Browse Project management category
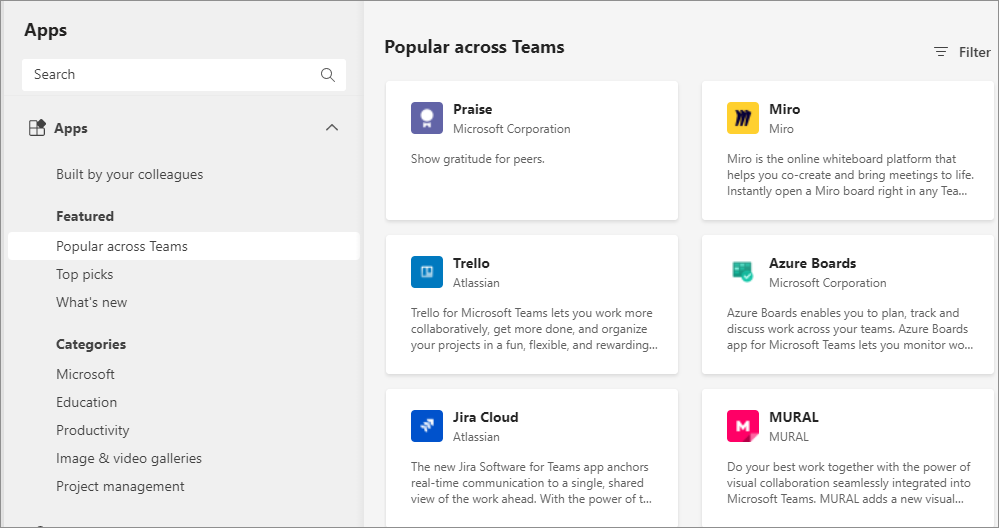Viewport: 999px width, 528px height. 120,486
